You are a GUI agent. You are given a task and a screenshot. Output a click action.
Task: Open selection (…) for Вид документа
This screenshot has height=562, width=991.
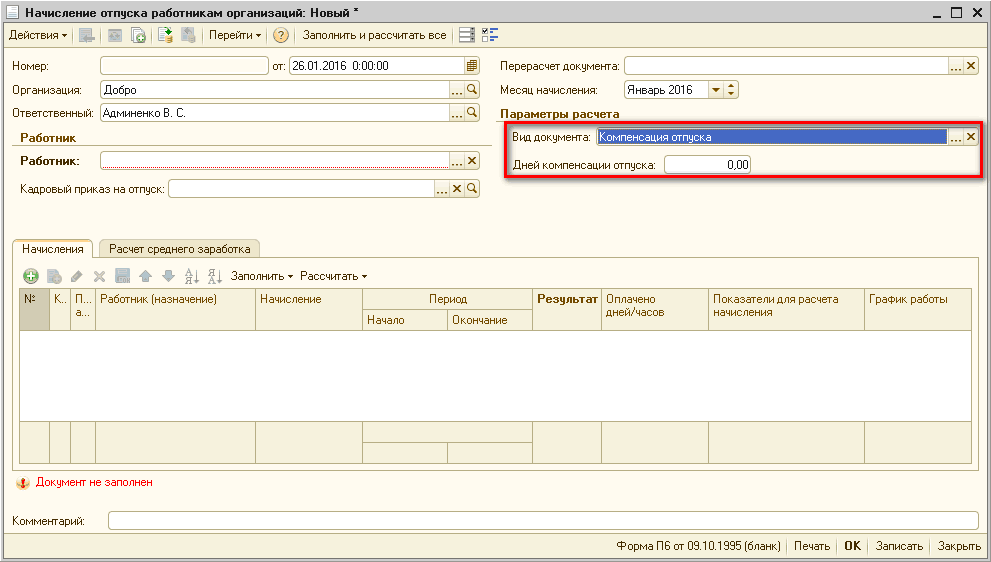pyautogui.click(x=956, y=137)
